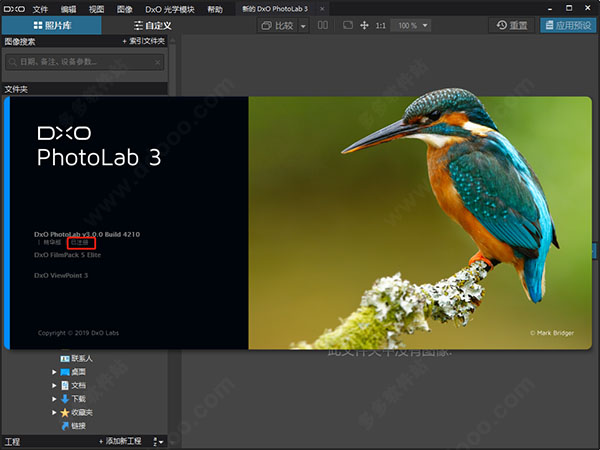
Task: Open the 视图 menu
Action: pyautogui.click(x=96, y=9)
